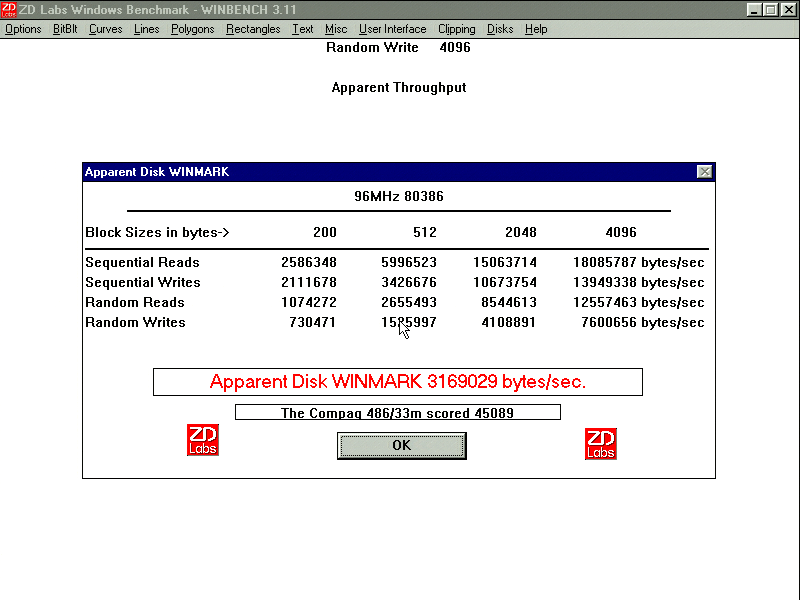Click the red Apparent Disk WINMARK result box

pos(397,382)
